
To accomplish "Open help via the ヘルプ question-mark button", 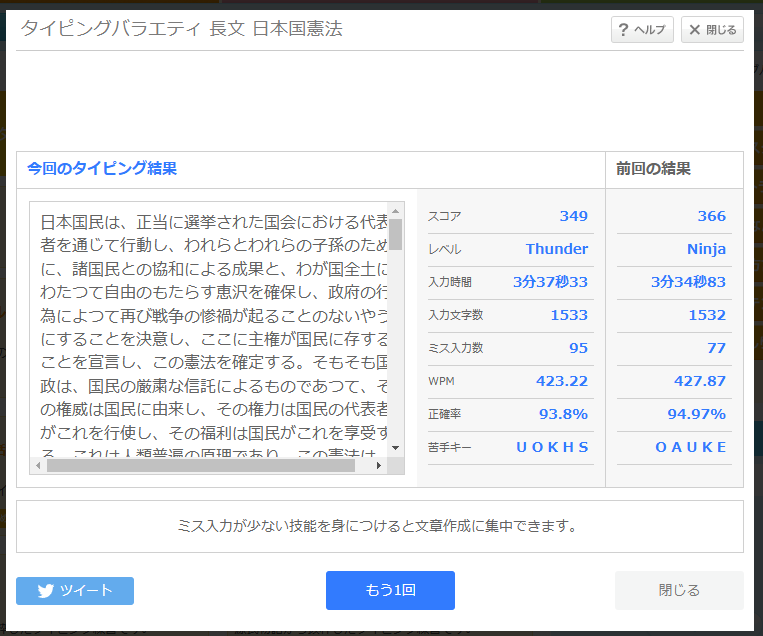I will tap(642, 30).
